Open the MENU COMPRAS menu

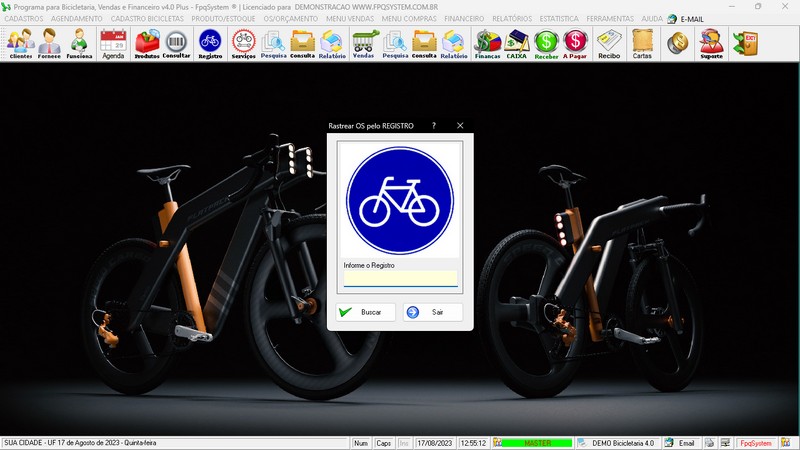pyautogui.click(x=409, y=19)
